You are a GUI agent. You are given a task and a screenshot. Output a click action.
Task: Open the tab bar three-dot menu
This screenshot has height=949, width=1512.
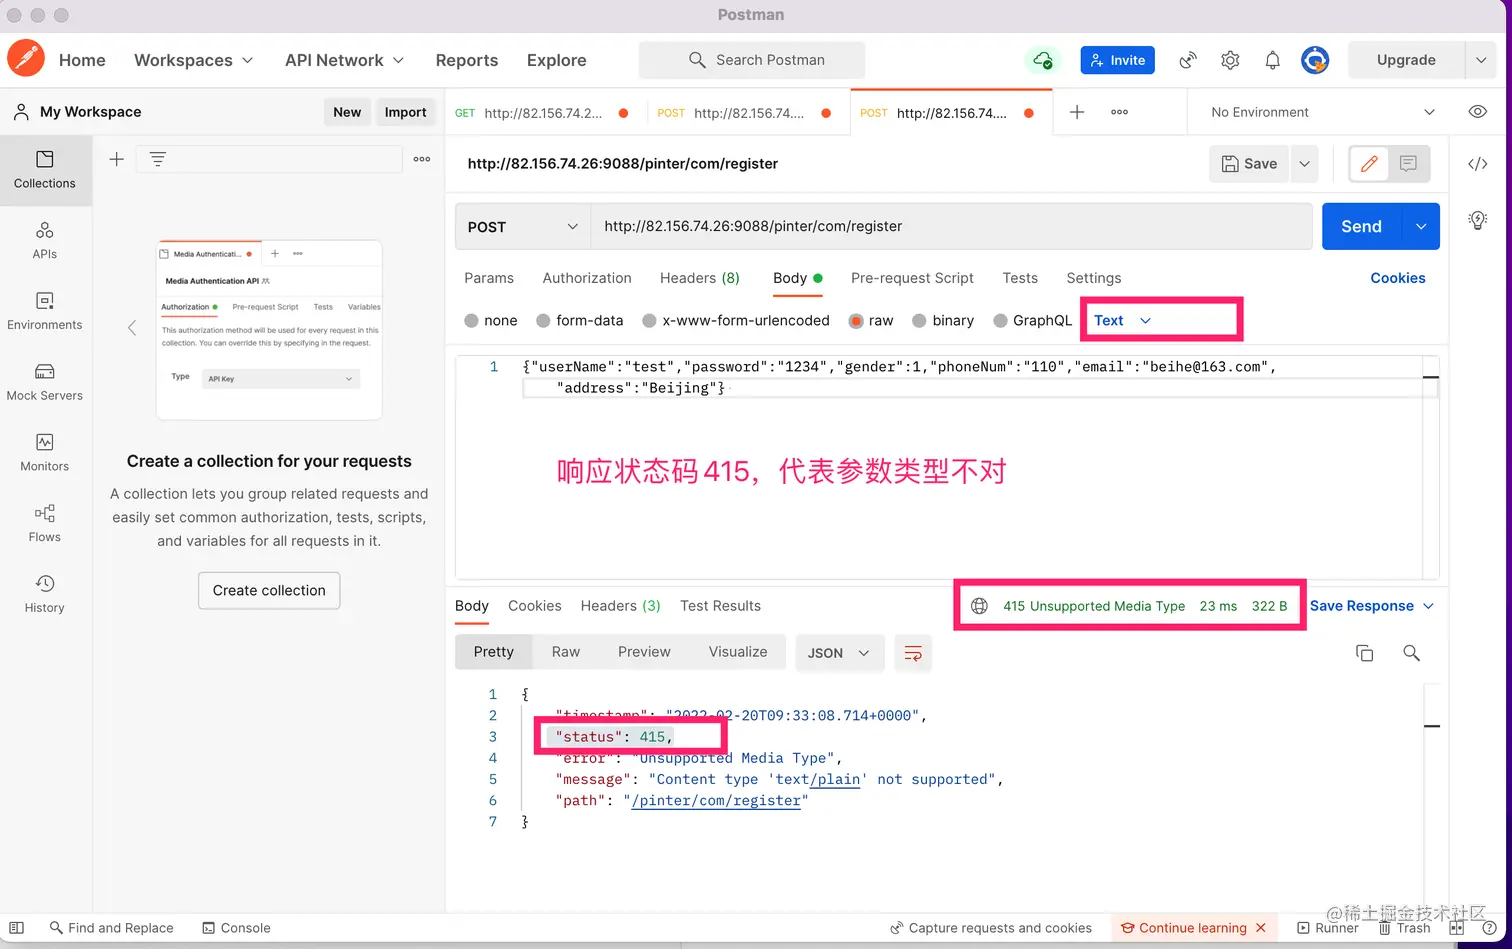(x=1120, y=112)
